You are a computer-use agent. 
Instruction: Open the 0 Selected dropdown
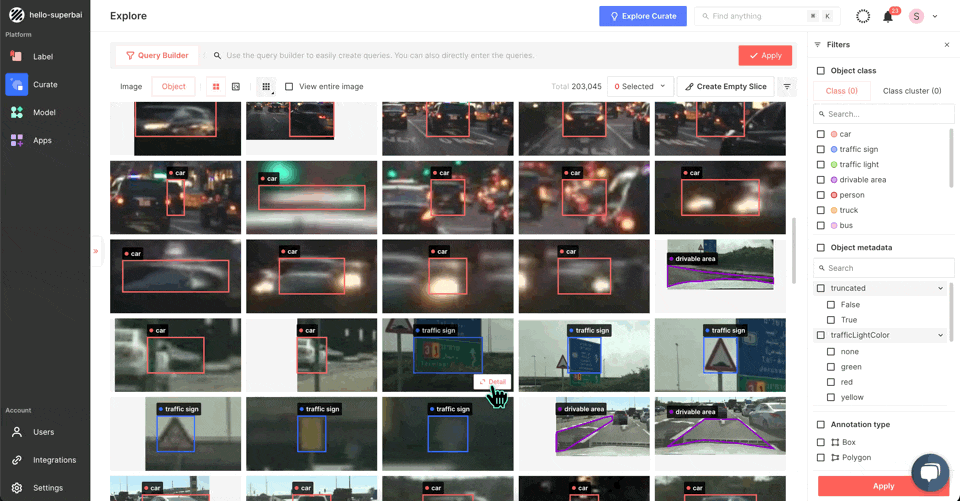click(x=640, y=86)
